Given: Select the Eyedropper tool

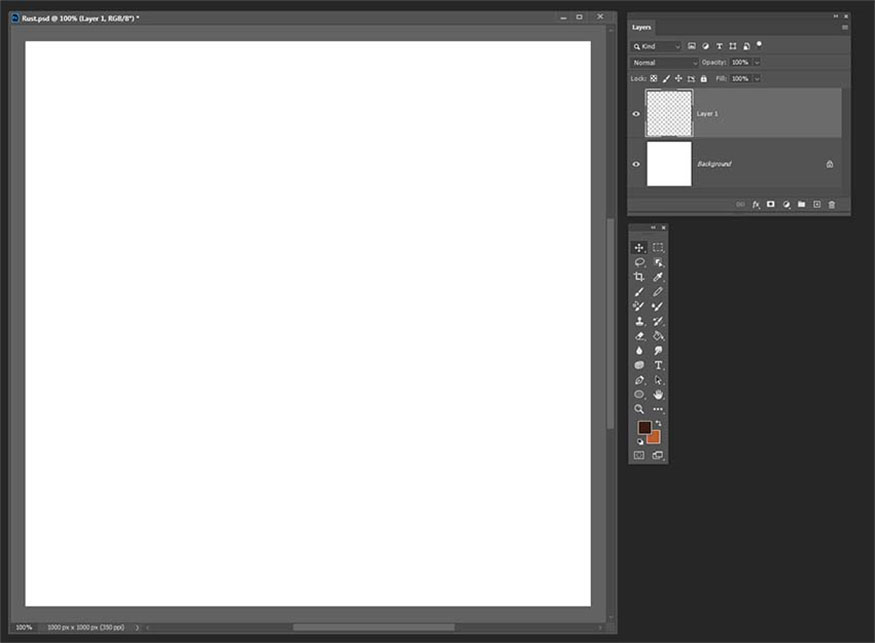Looking at the screenshot, I should point(658,277).
